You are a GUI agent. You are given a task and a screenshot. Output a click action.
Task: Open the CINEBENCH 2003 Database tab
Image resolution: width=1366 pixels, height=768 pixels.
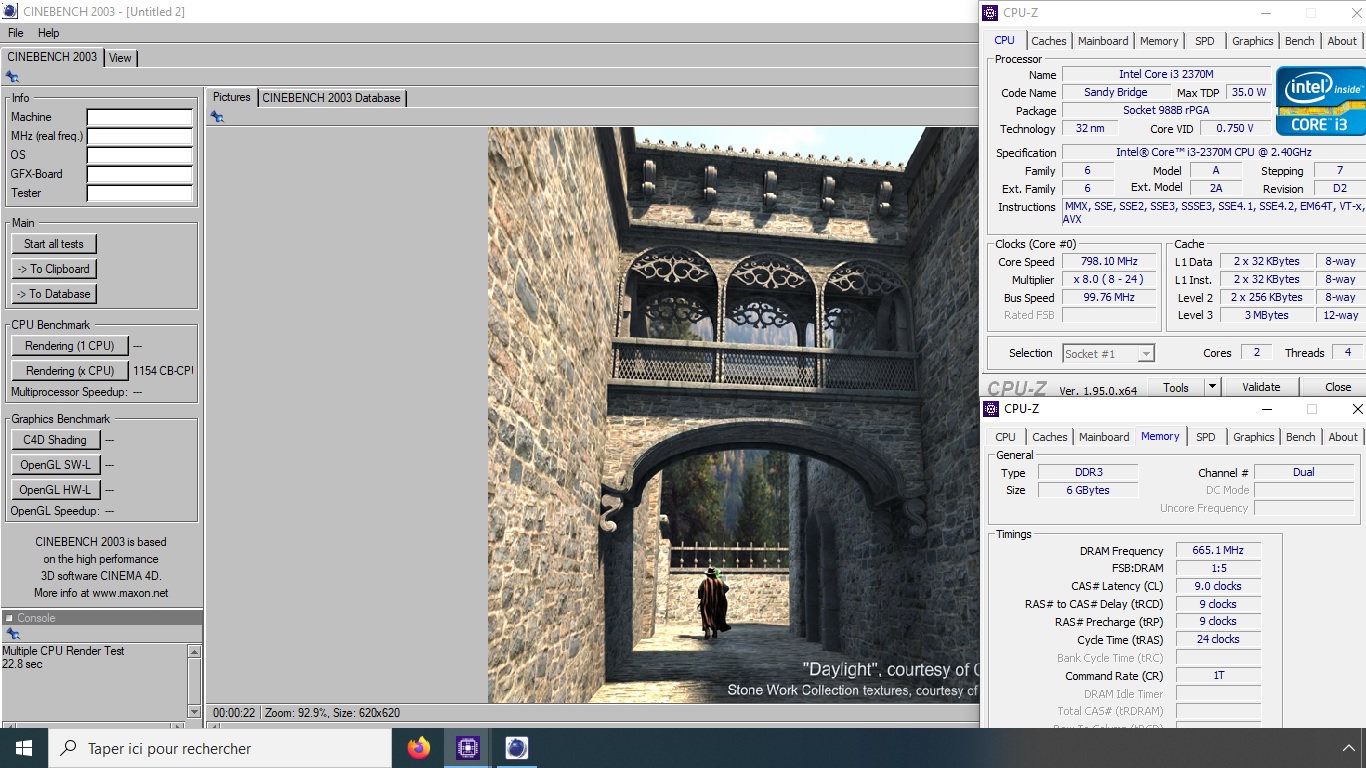point(332,98)
